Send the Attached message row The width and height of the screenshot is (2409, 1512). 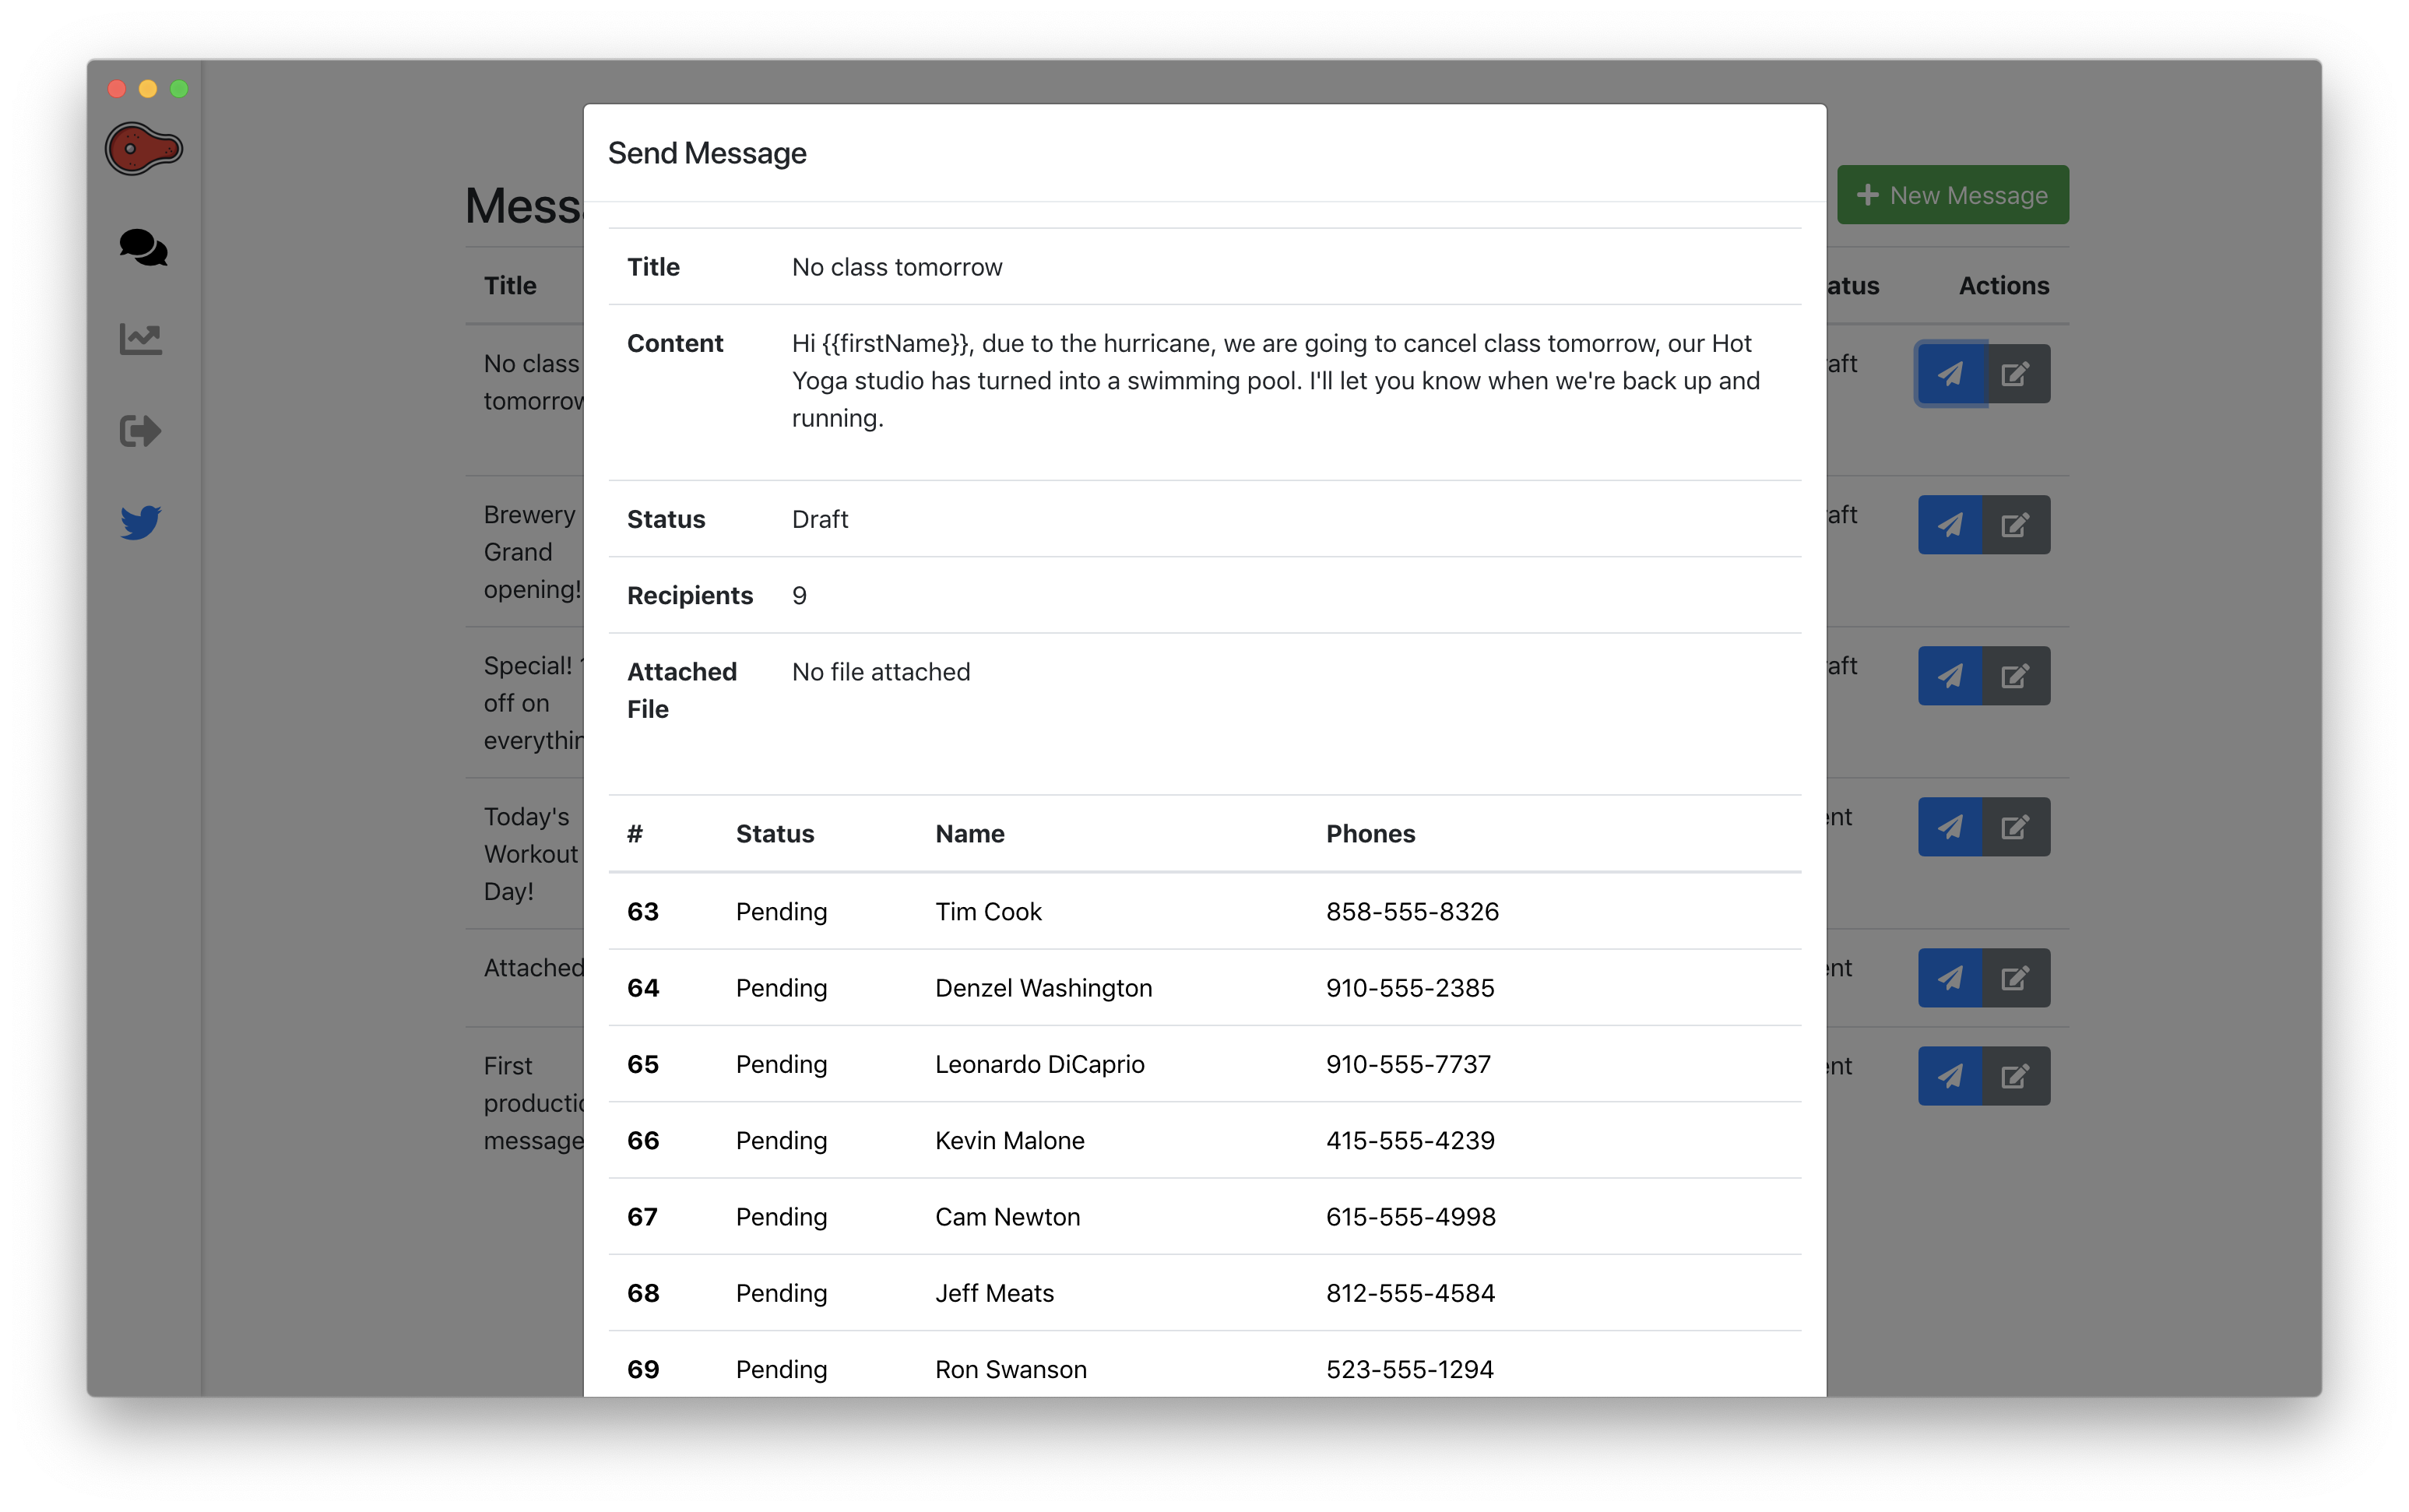tap(1950, 978)
